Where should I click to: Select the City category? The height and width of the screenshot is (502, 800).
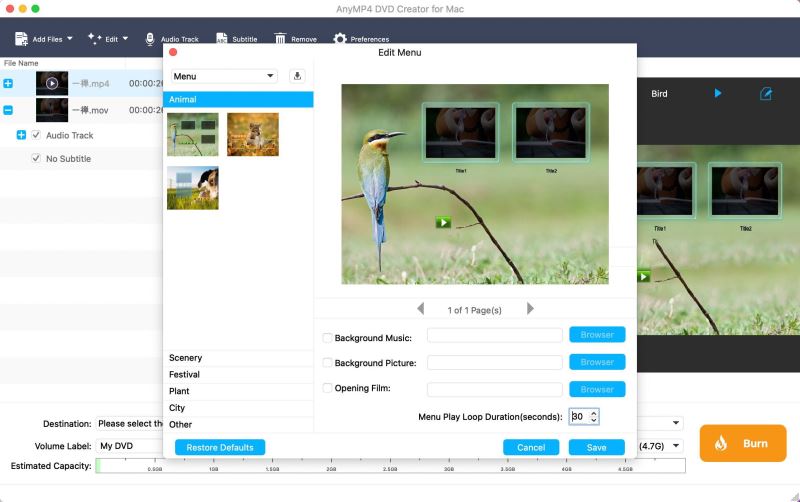coord(238,408)
